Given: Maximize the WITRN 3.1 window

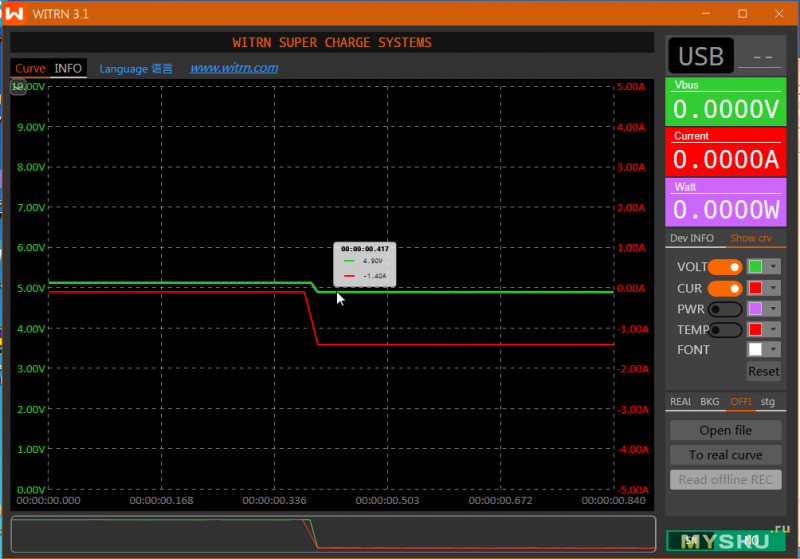Looking at the screenshot, I should (743, 13).
